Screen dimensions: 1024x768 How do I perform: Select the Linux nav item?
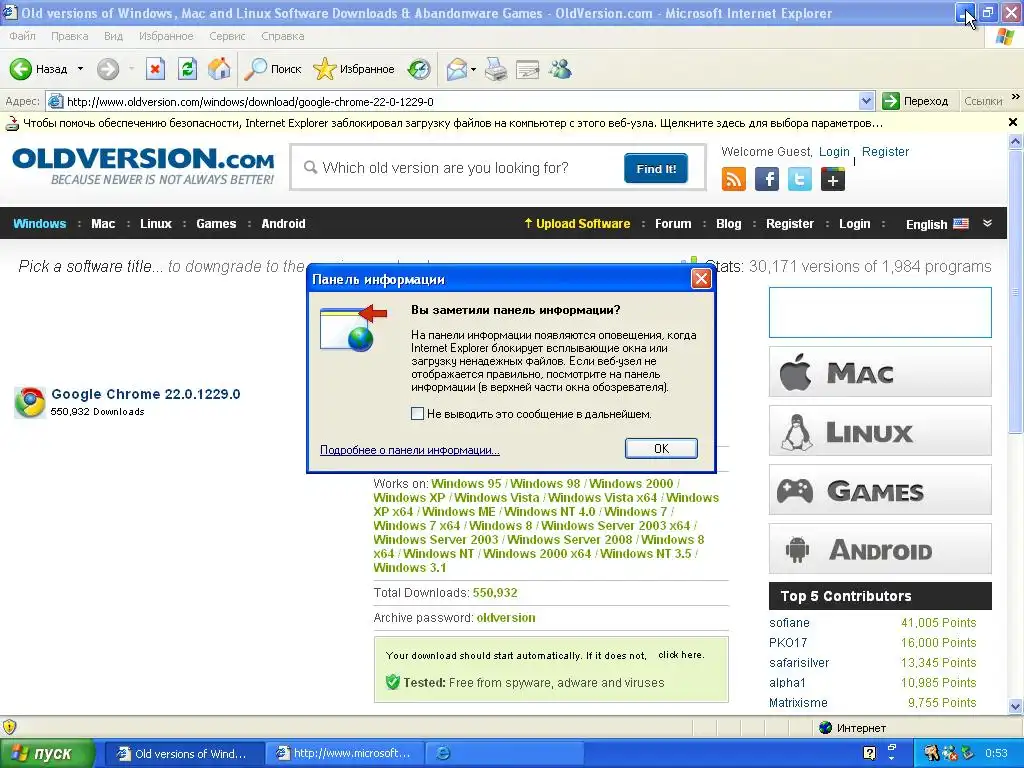pos(156,223)
